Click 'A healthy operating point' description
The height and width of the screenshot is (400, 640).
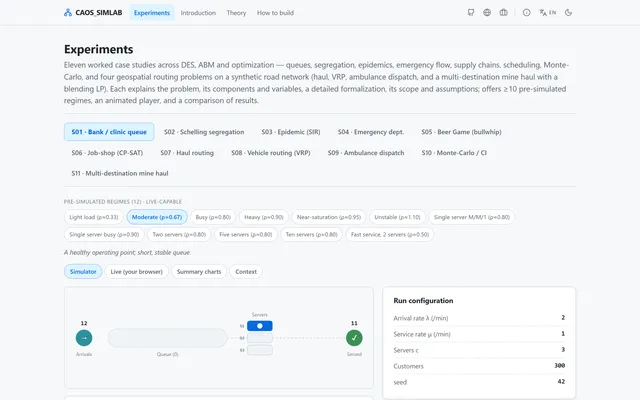click(127, 253)
